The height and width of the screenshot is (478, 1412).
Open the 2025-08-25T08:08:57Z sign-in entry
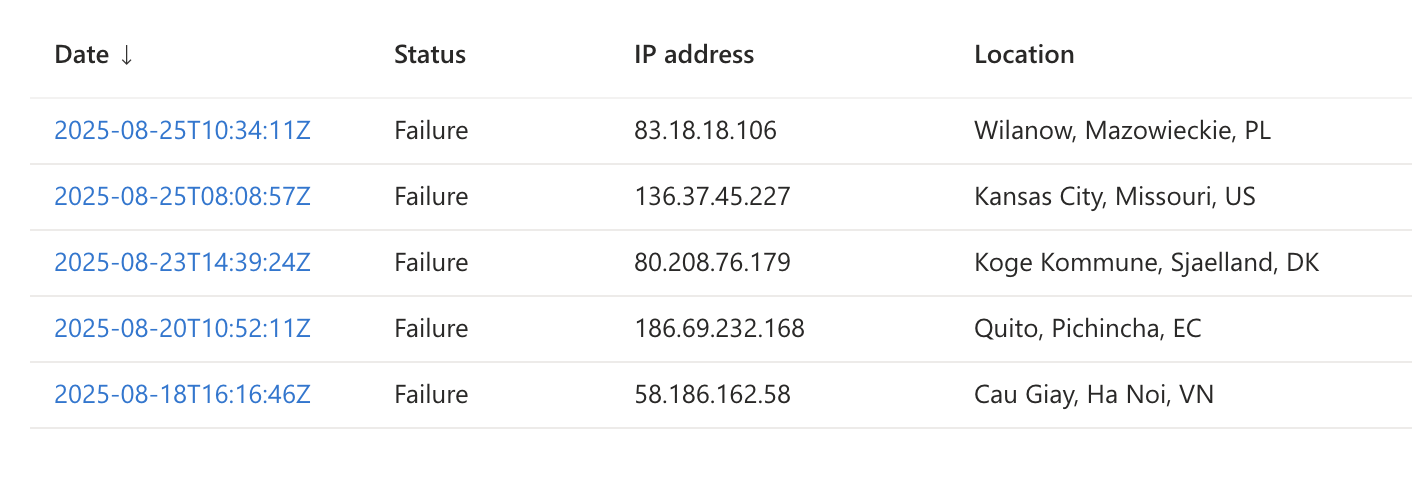point(182,197)
